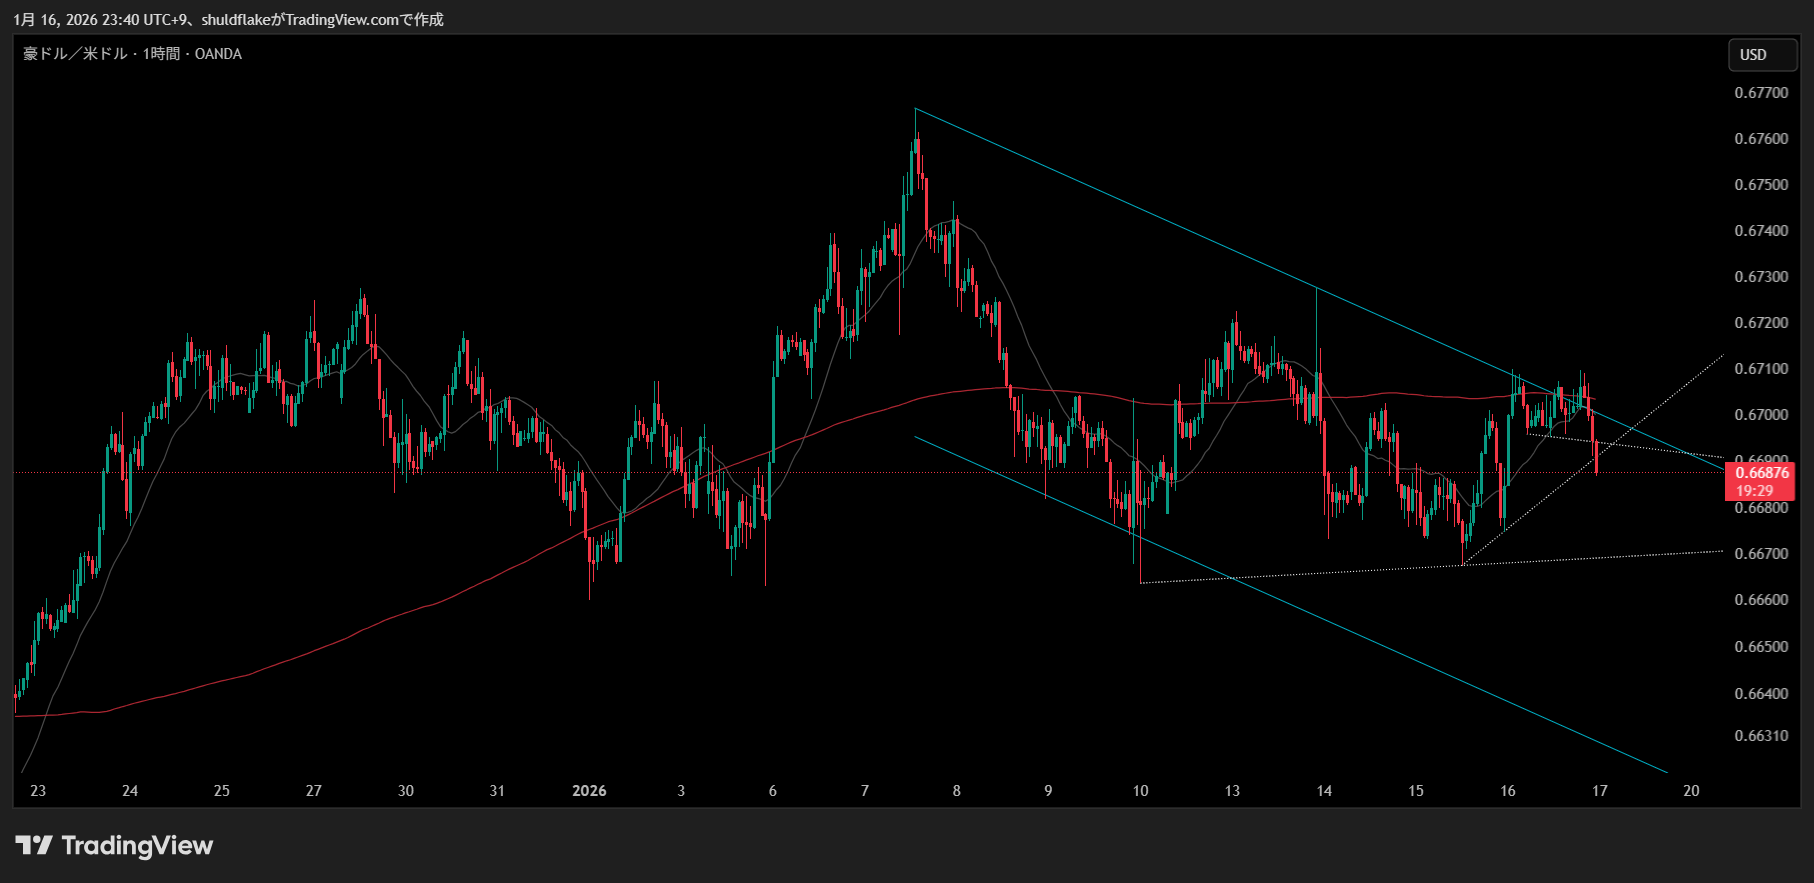Click the chart creation timestamp header text
The width and height of the screenshot is (1814, 883).
coord(228,19)
